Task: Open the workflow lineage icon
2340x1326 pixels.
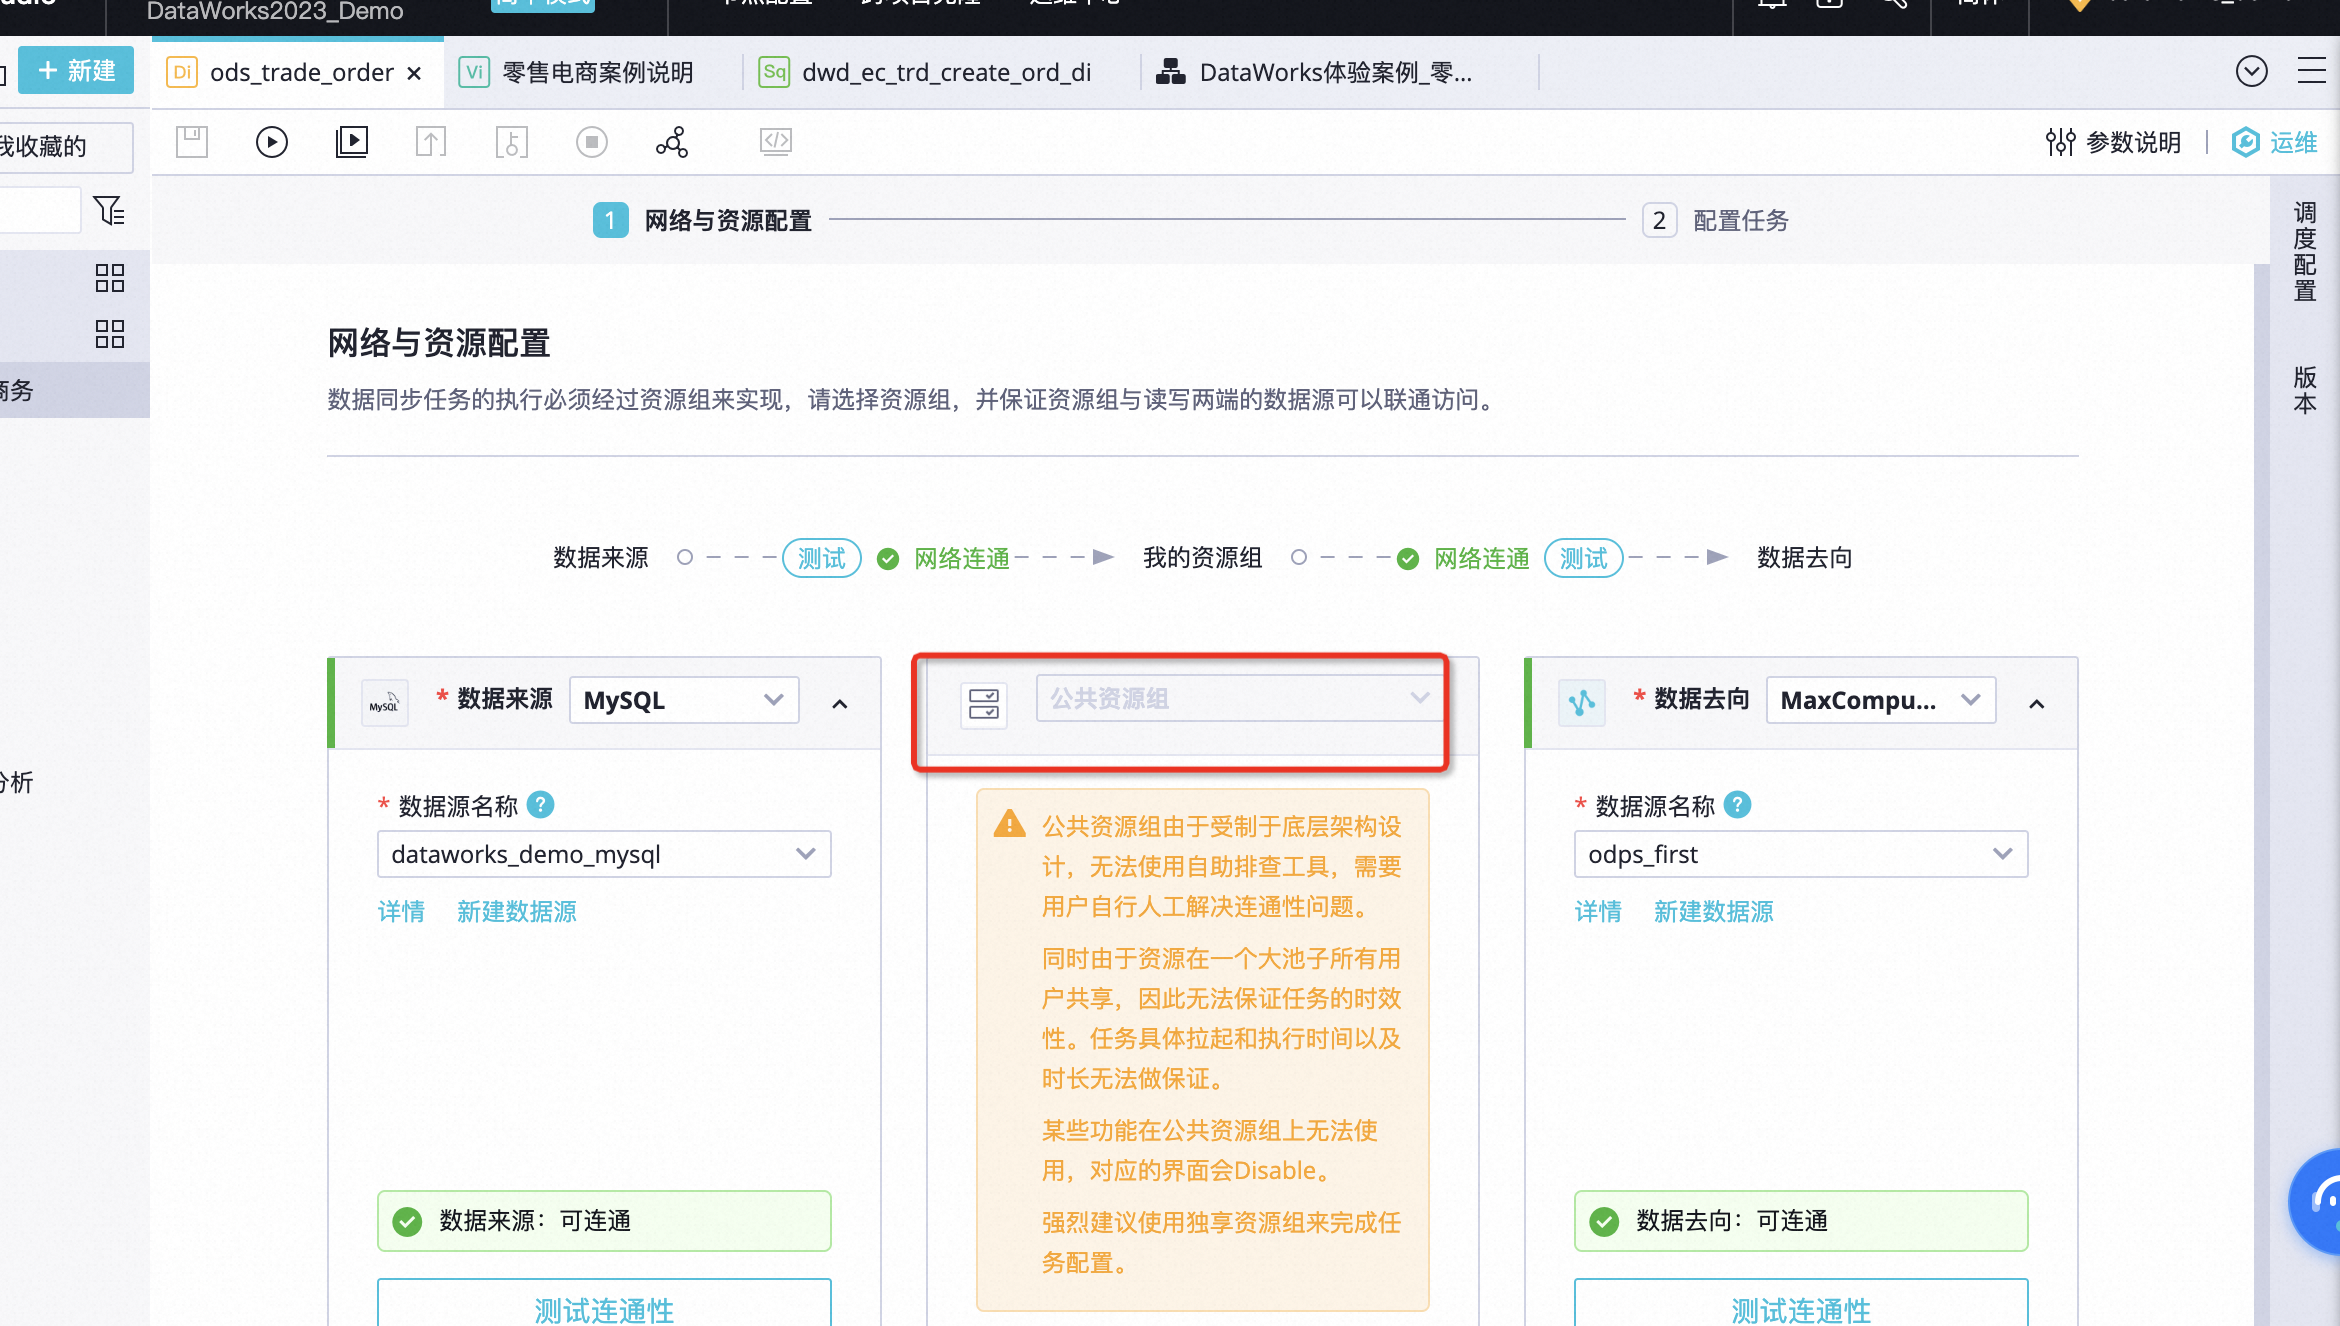Action: click(671, 142)
